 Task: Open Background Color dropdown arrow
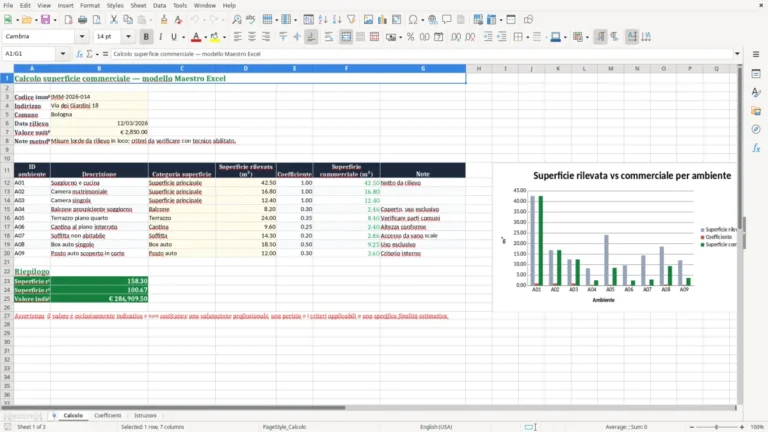coord(224,37)
